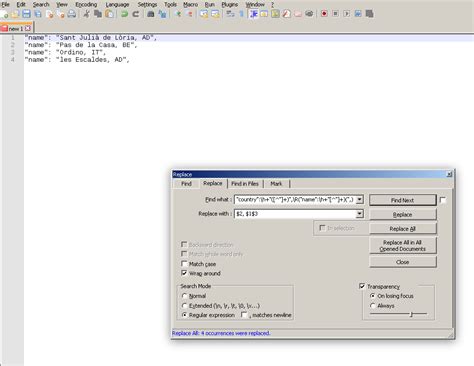The width and height of the screenshot is (474, 366).
Task: Click the Zoom Out toolbar icon
Action: 189,14
